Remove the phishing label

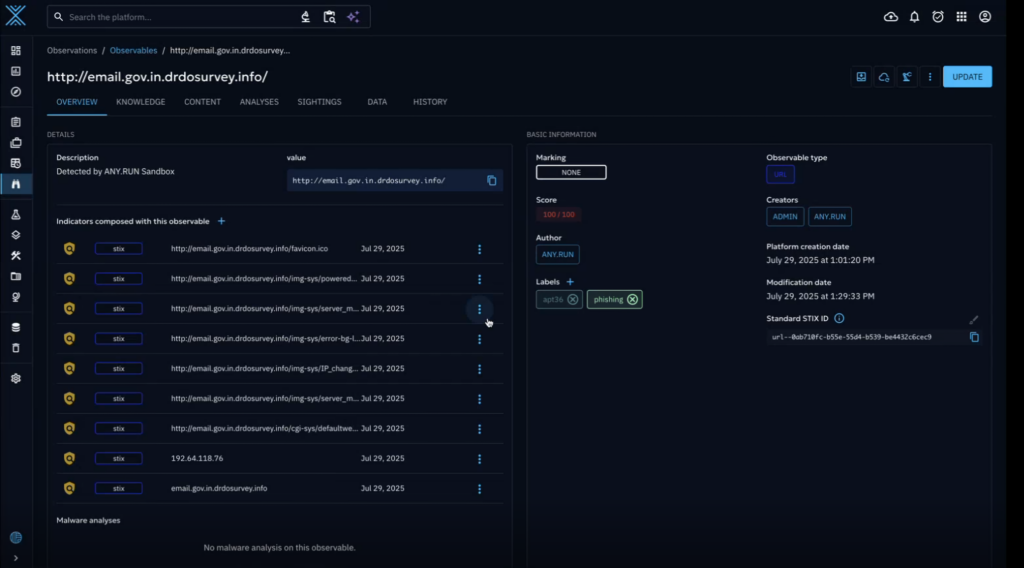[633, 299]
